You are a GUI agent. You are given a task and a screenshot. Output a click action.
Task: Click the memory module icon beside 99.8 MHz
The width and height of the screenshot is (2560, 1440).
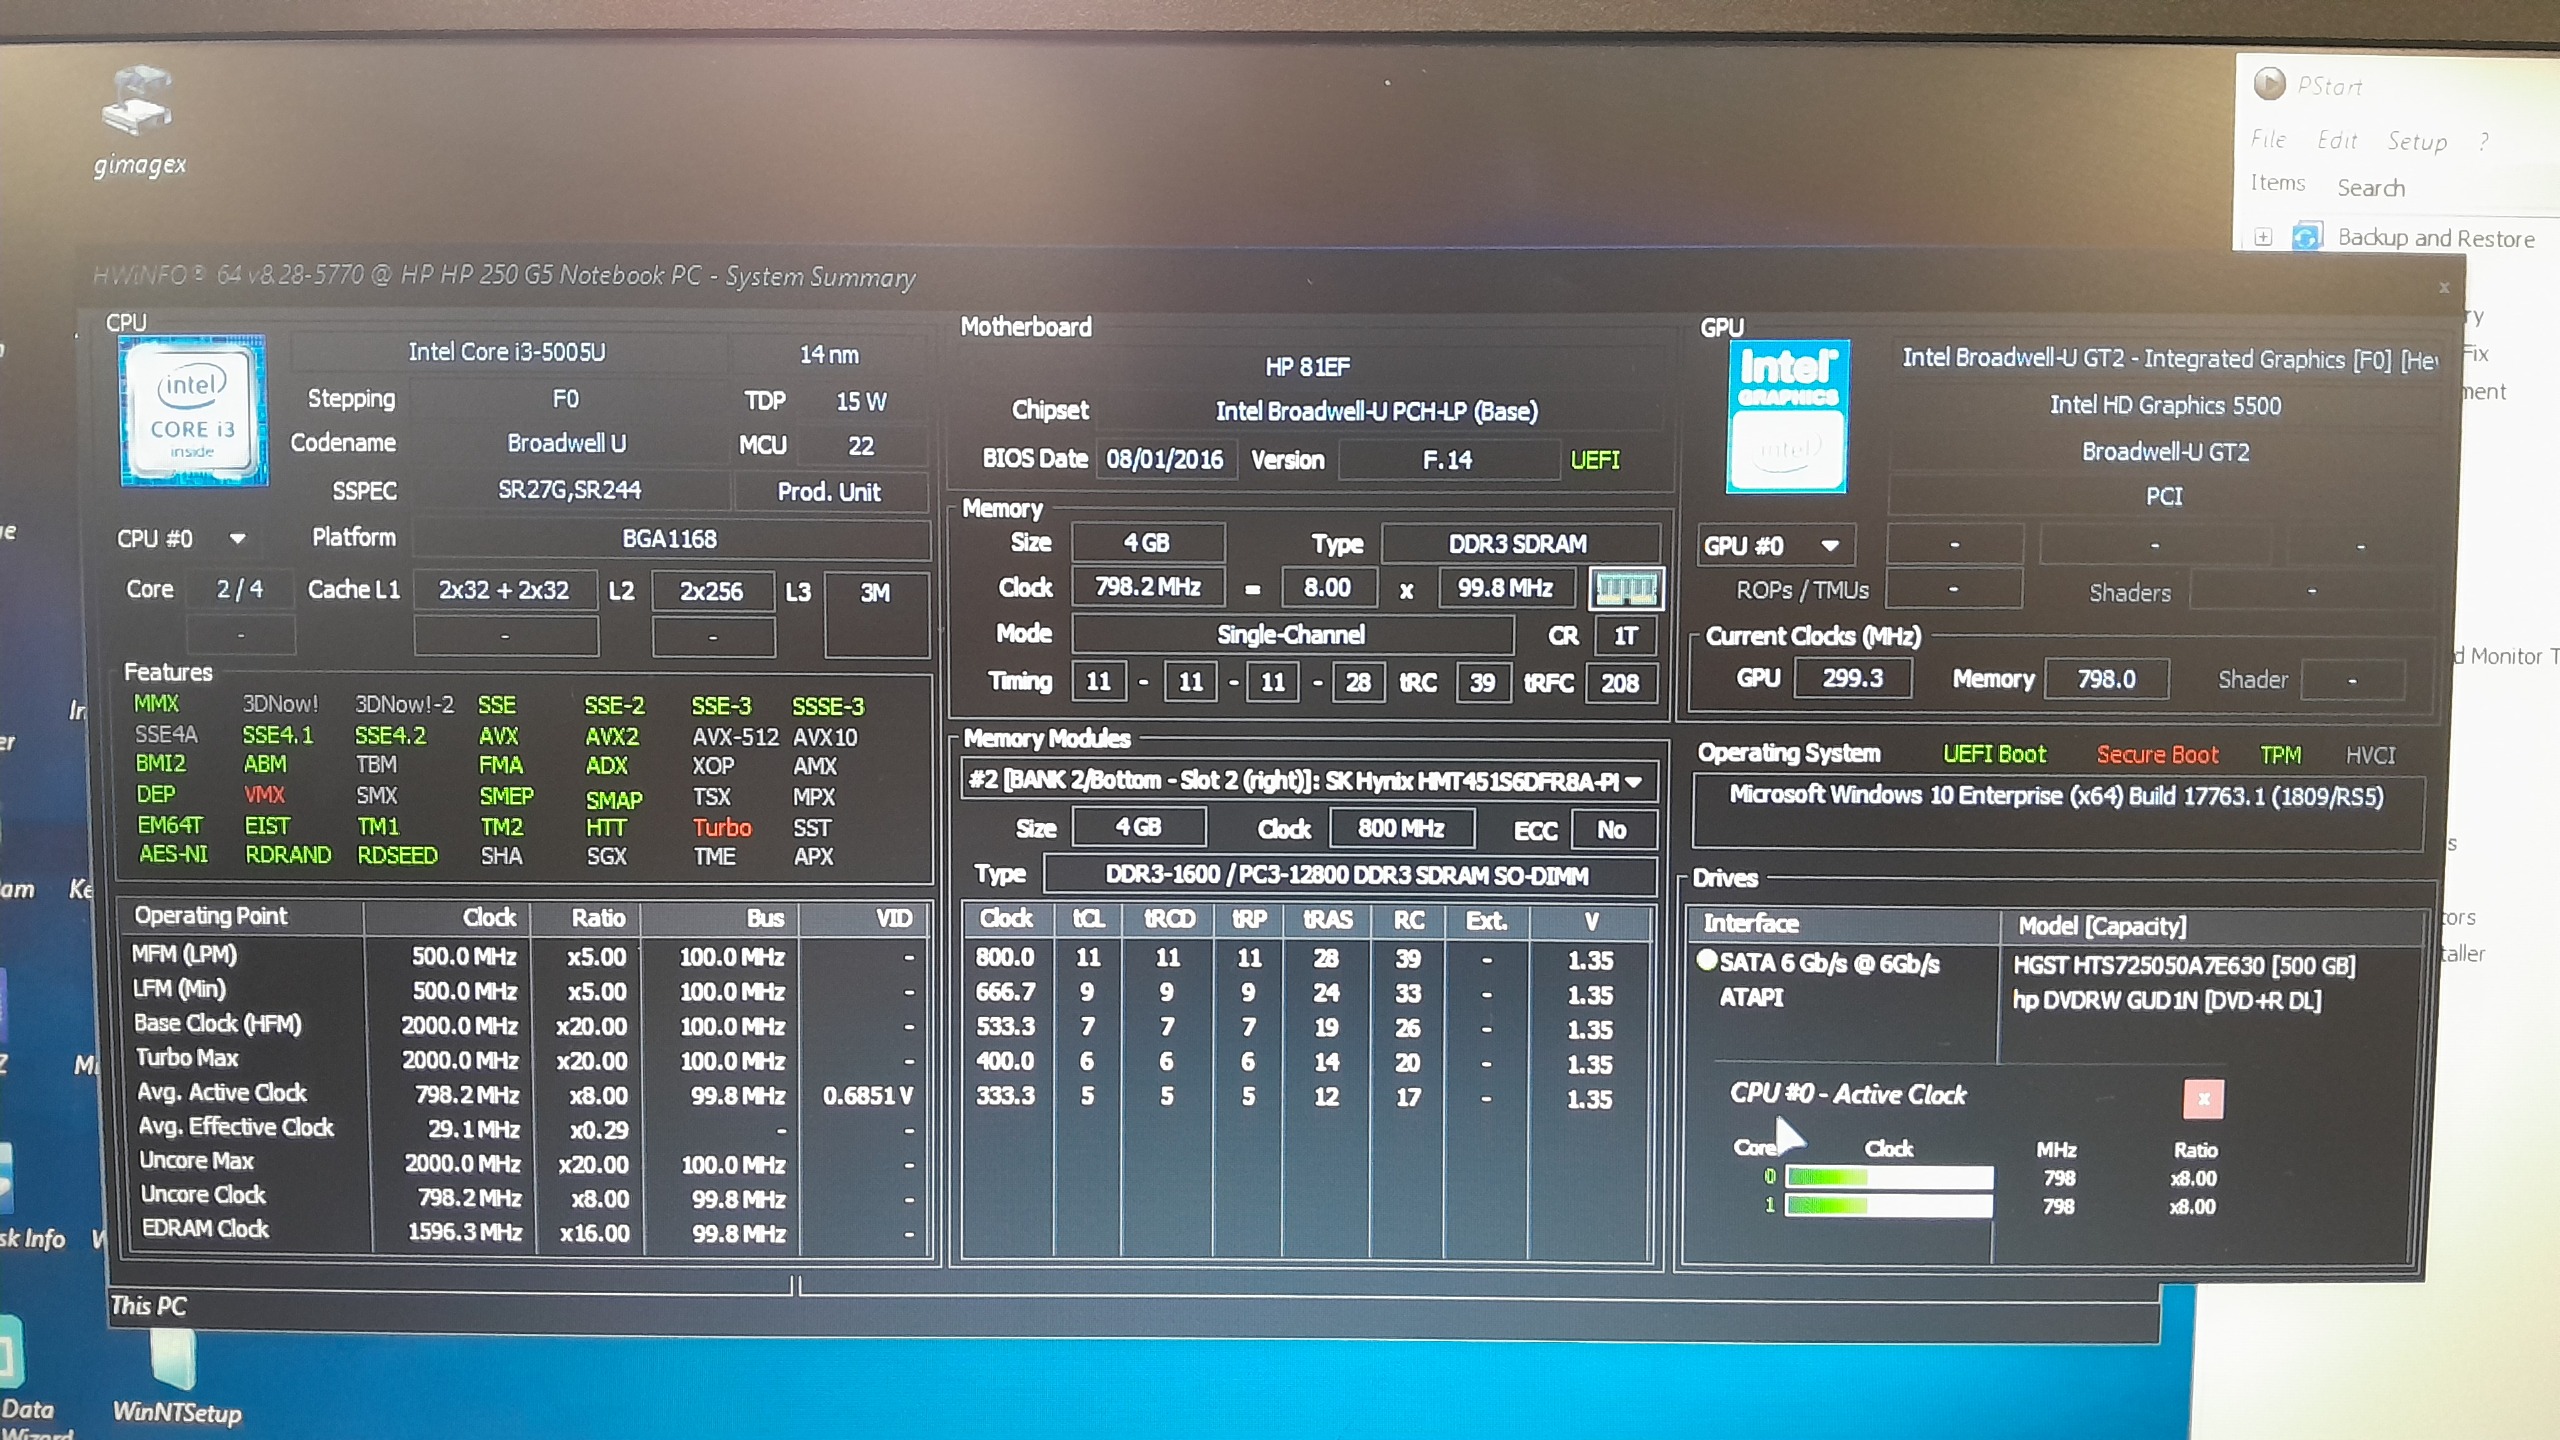(1627, 589)
